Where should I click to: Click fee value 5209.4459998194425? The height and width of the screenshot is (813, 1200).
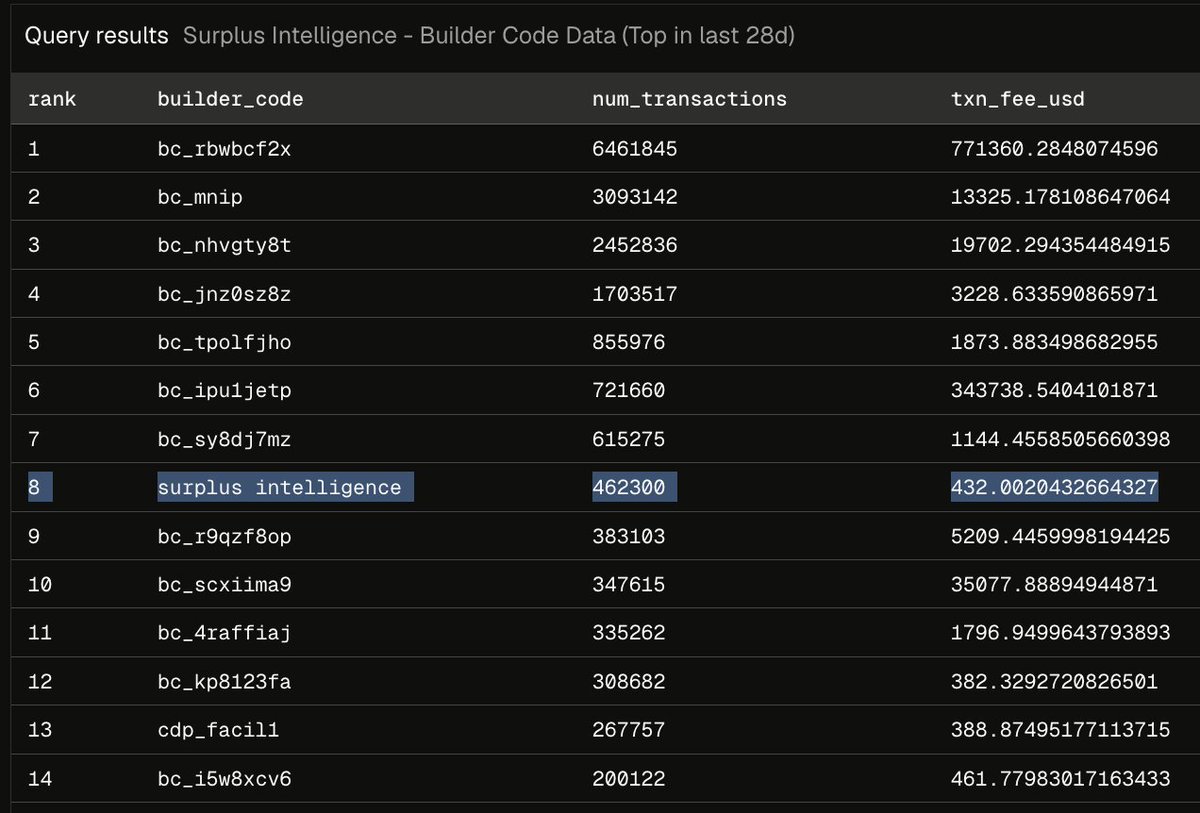(x=1060, y=536)
